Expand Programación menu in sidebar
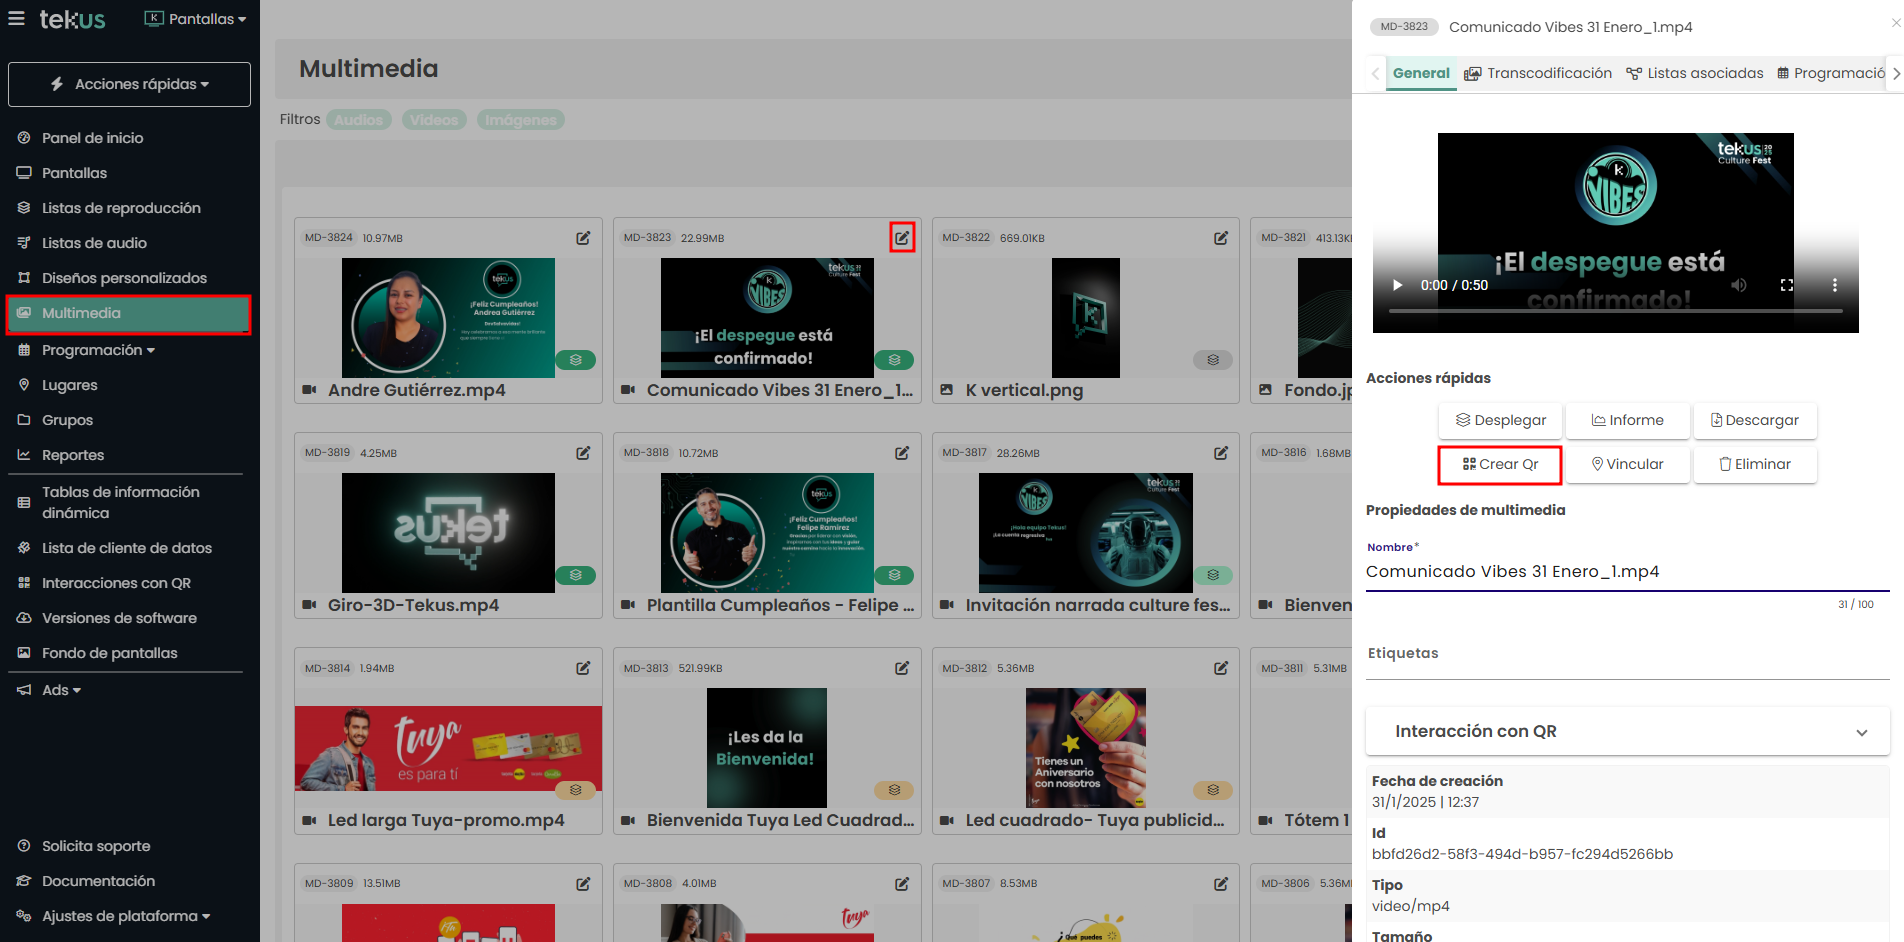 tap(98, 350)
